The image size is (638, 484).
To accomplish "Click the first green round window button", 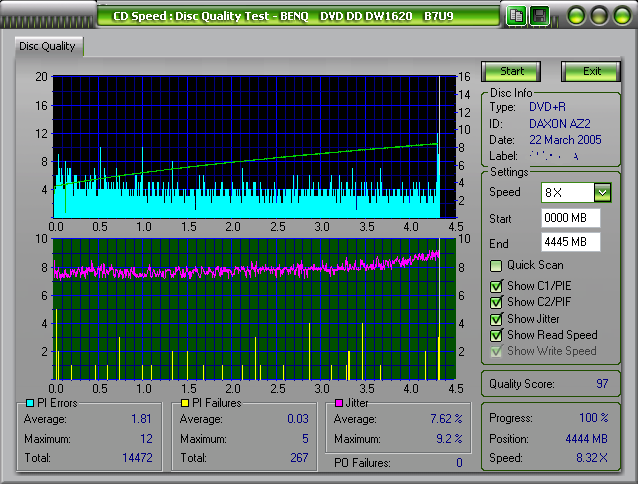I will [x=576, y=16].
